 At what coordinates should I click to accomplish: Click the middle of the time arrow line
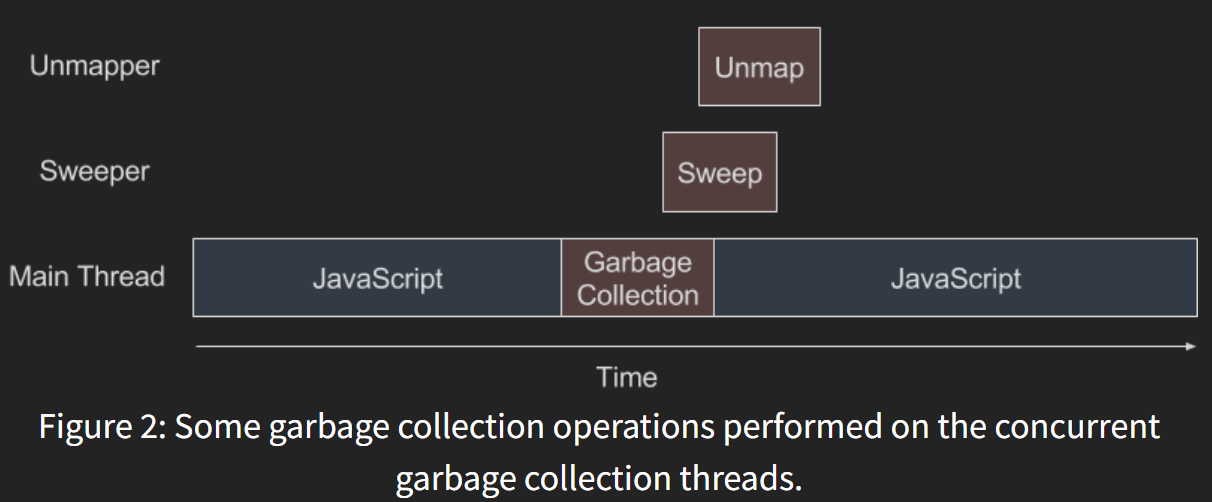point(695,346)
